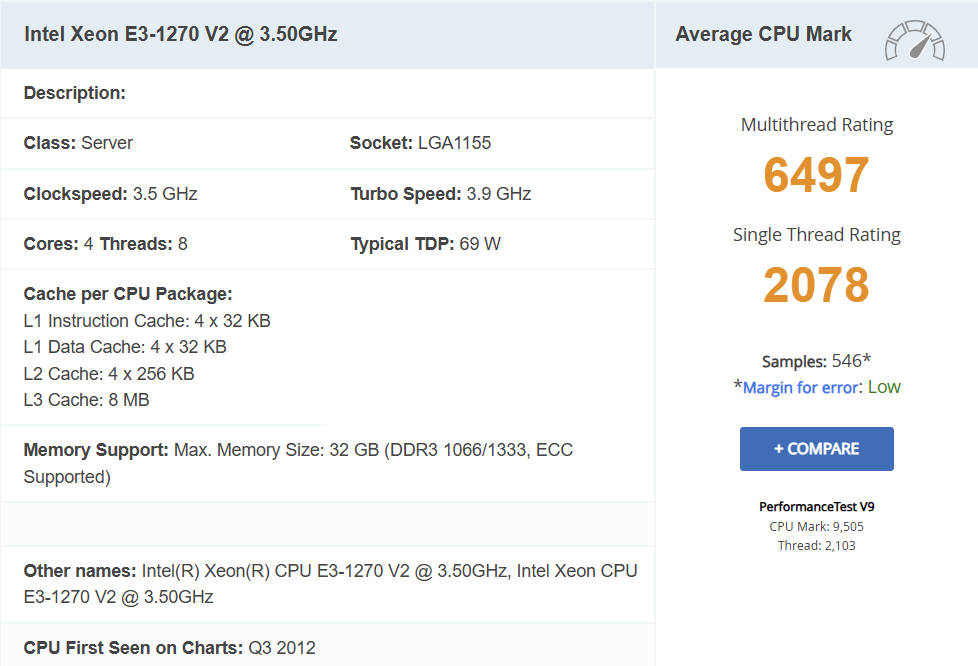This screenshot has width=978, height=666.
Task: Click the single thread rating value 2078
Action: coord(816,285)
